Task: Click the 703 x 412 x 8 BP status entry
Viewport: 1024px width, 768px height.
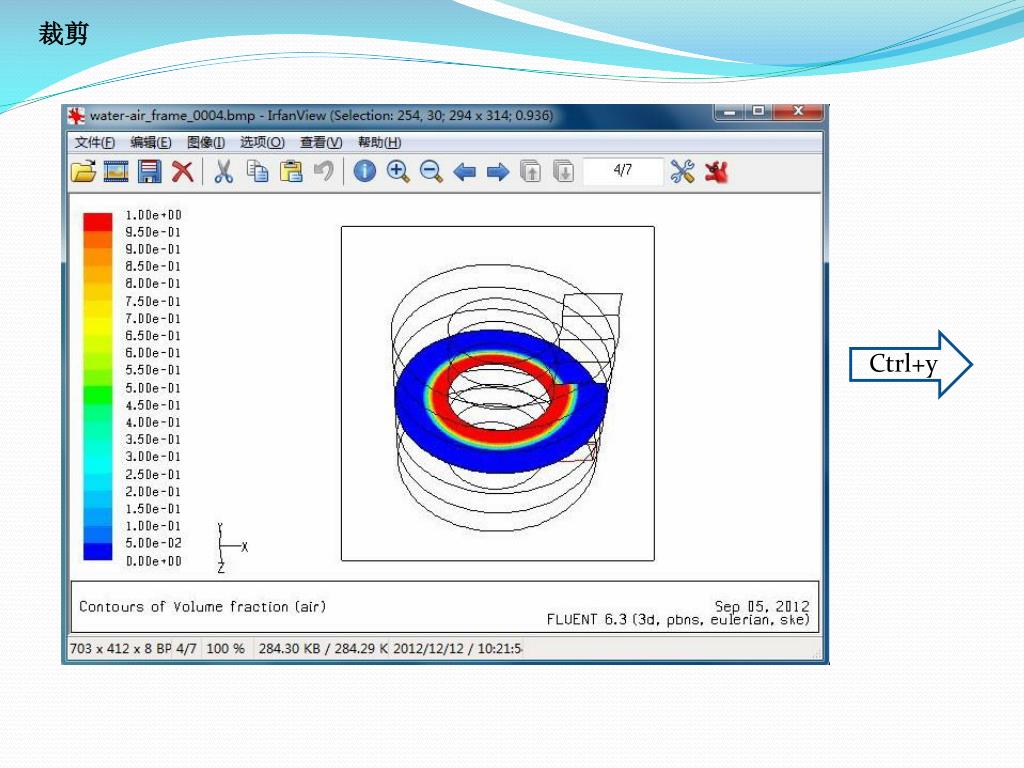Action: click(x=120, y=648)
